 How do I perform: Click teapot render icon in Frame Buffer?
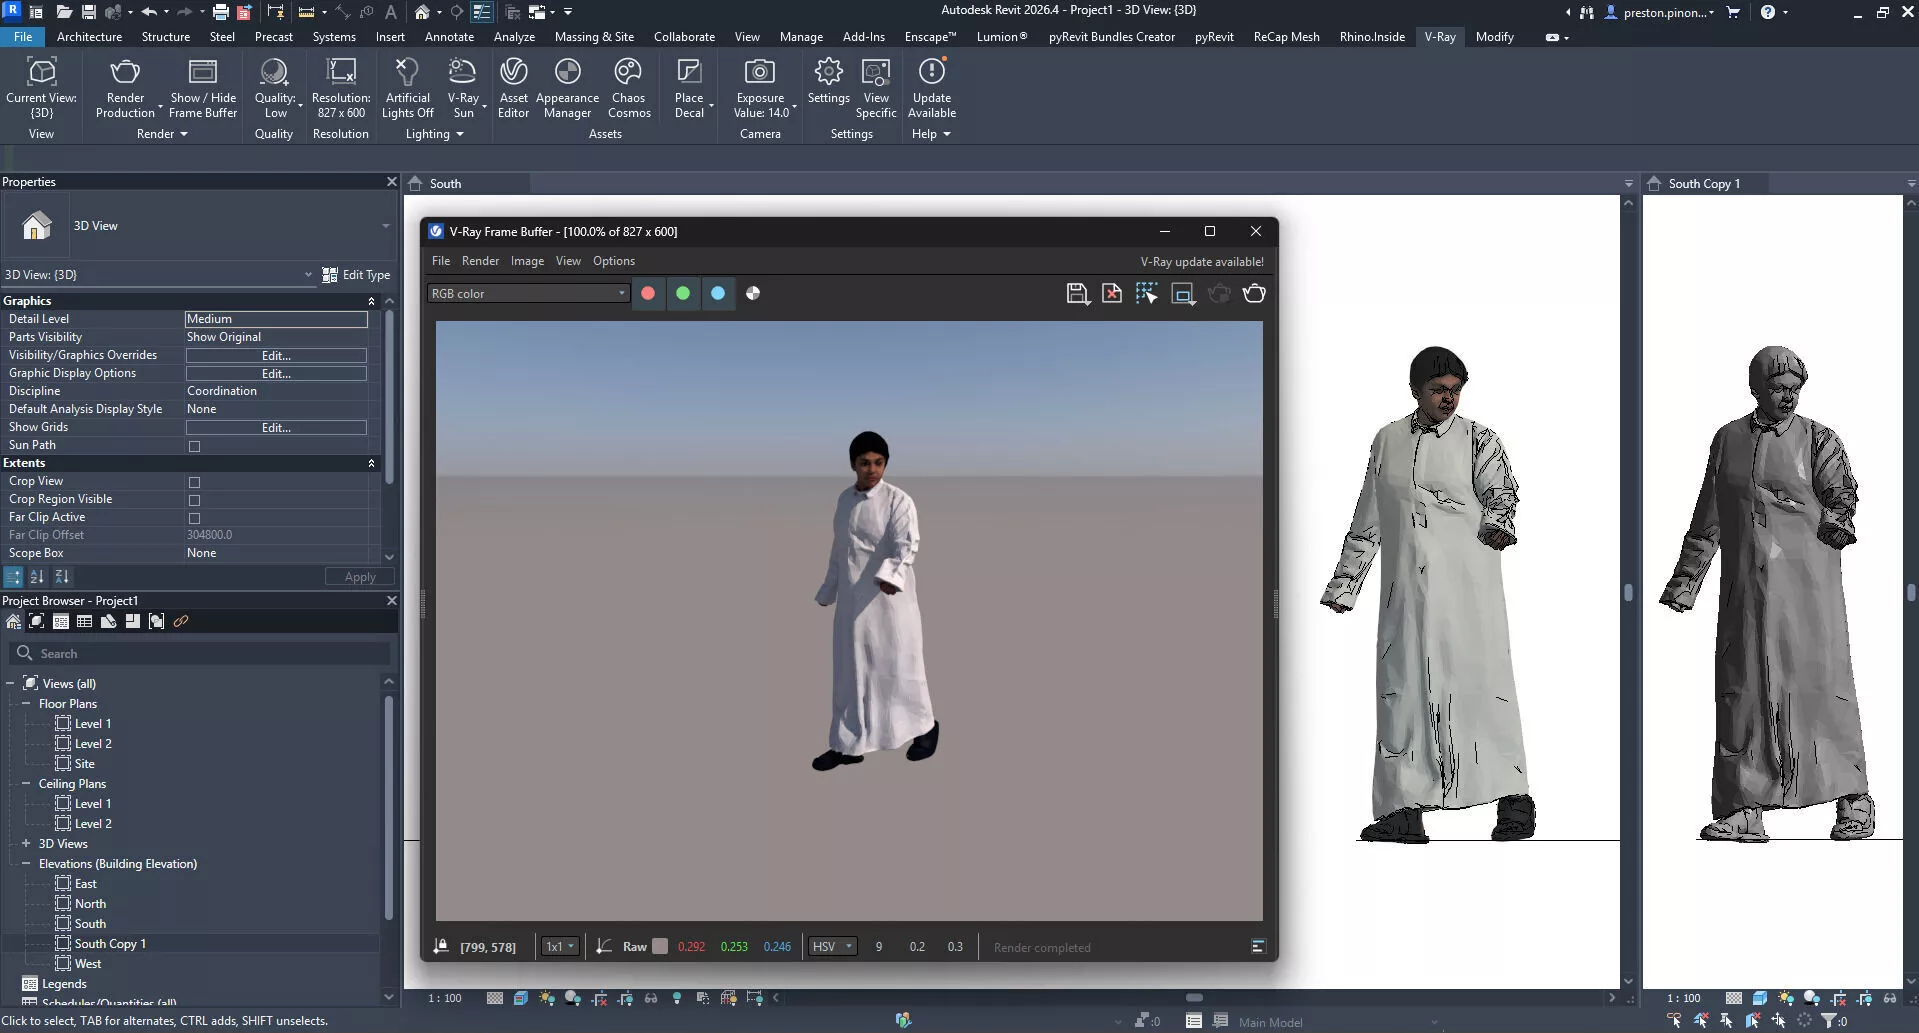[x=1253, y=293]
